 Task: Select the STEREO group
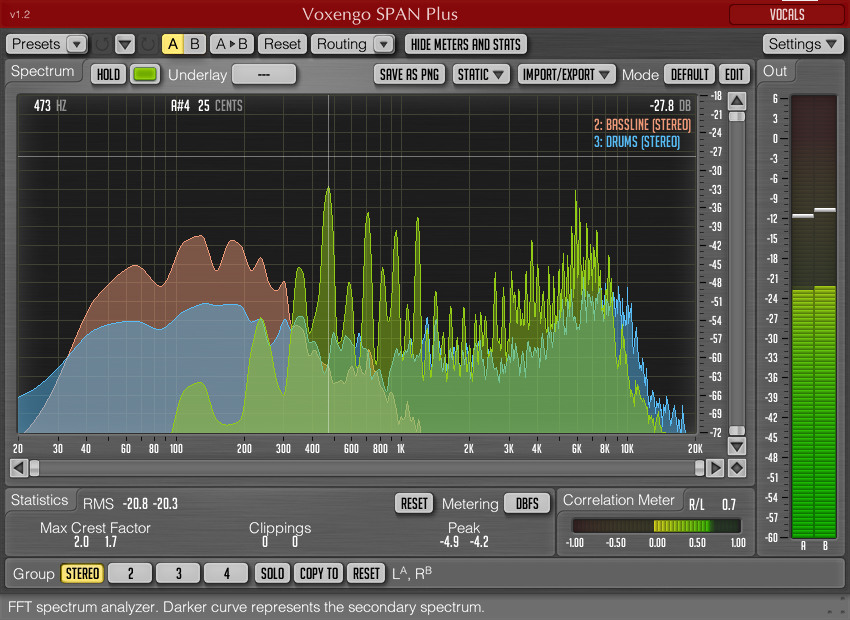(x=82, y=573)
